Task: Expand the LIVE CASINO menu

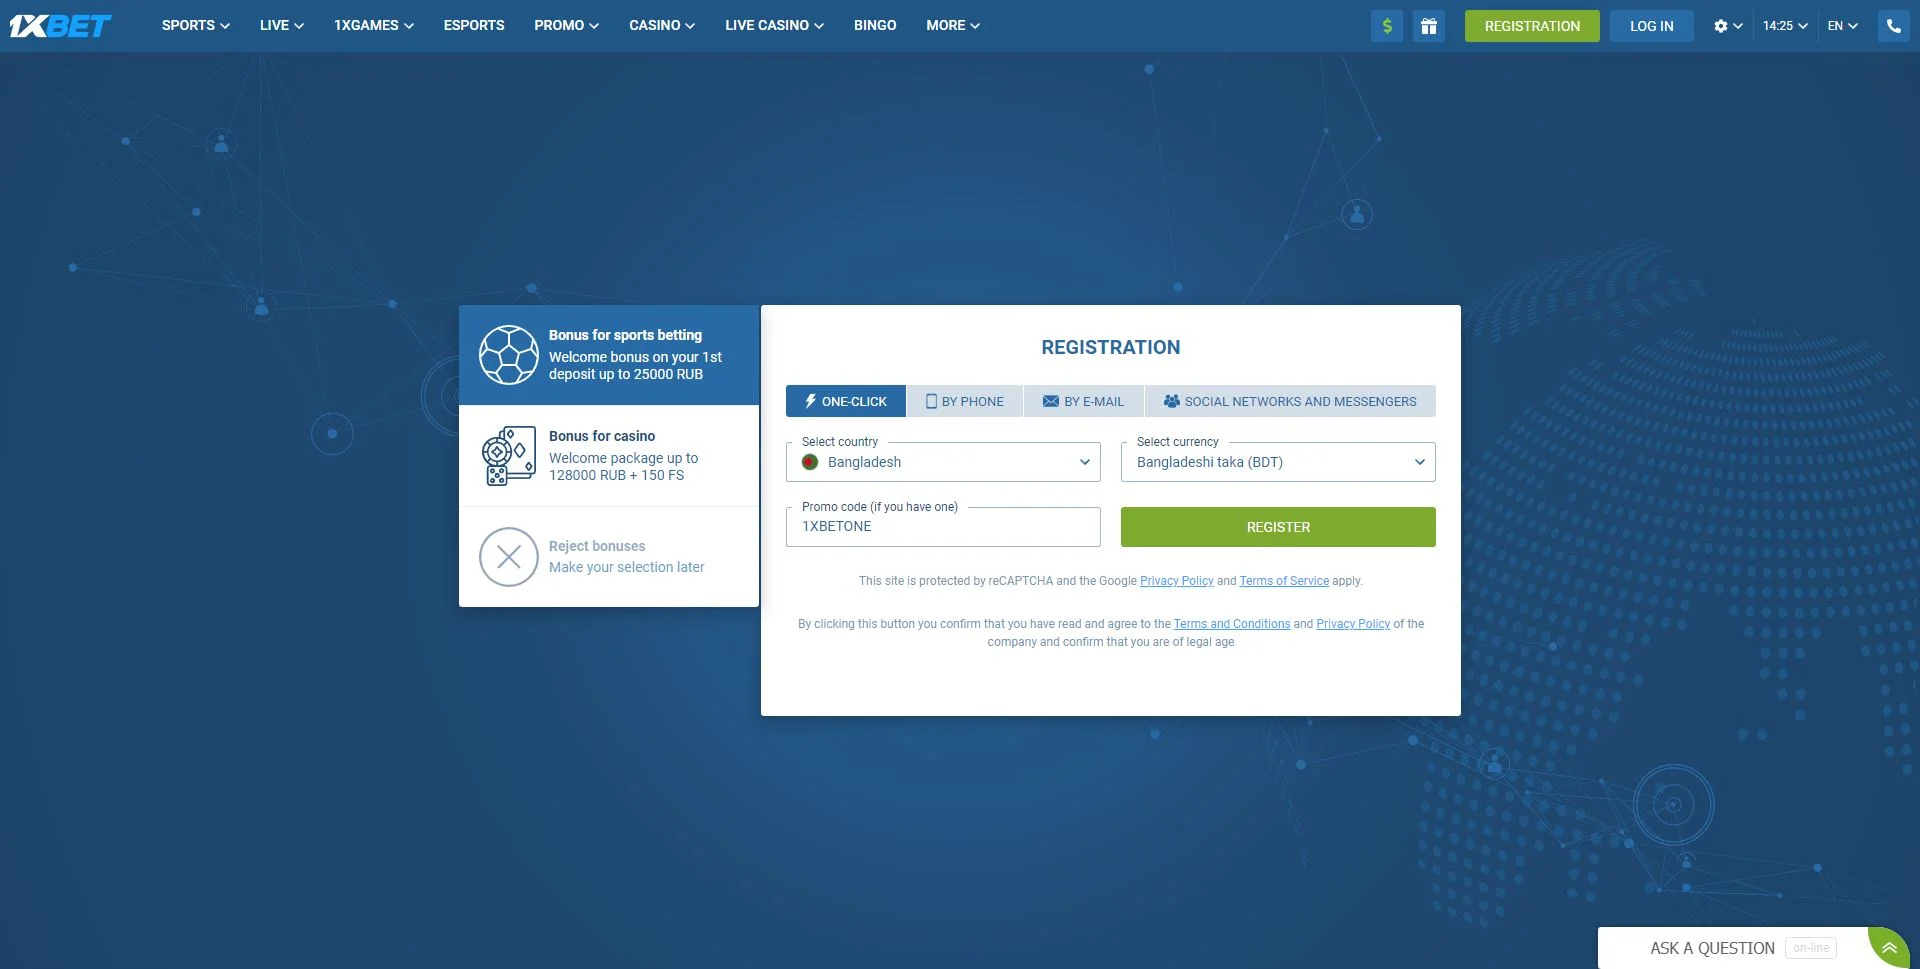Action: pyautogui.click(x=775, y=26)
